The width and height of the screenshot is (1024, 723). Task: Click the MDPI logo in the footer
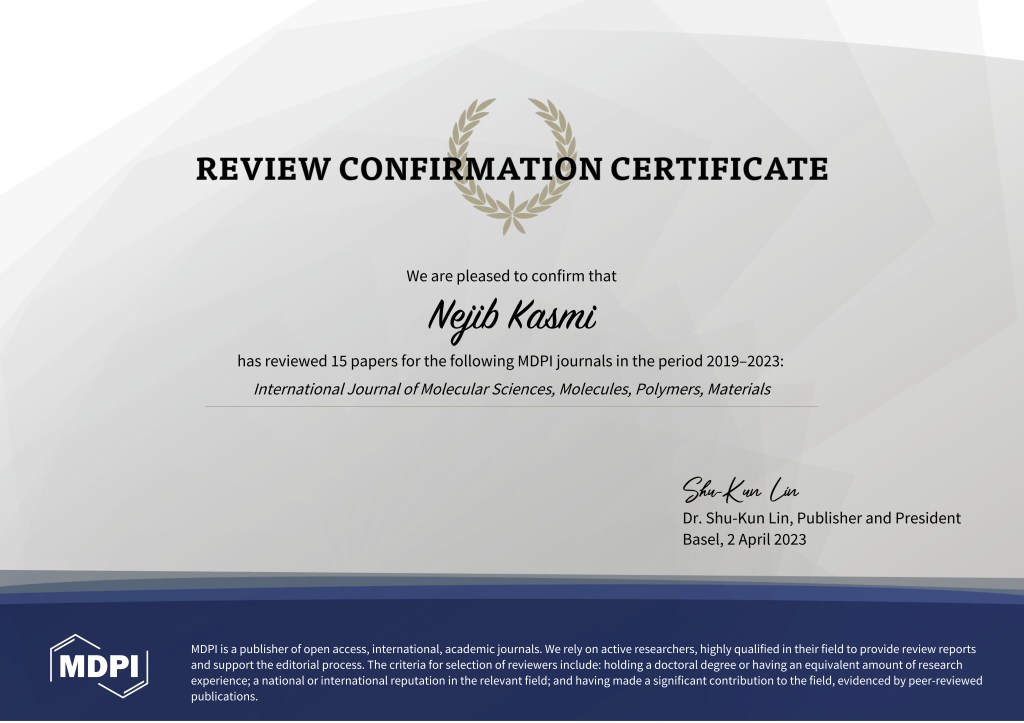coord(99,665)
